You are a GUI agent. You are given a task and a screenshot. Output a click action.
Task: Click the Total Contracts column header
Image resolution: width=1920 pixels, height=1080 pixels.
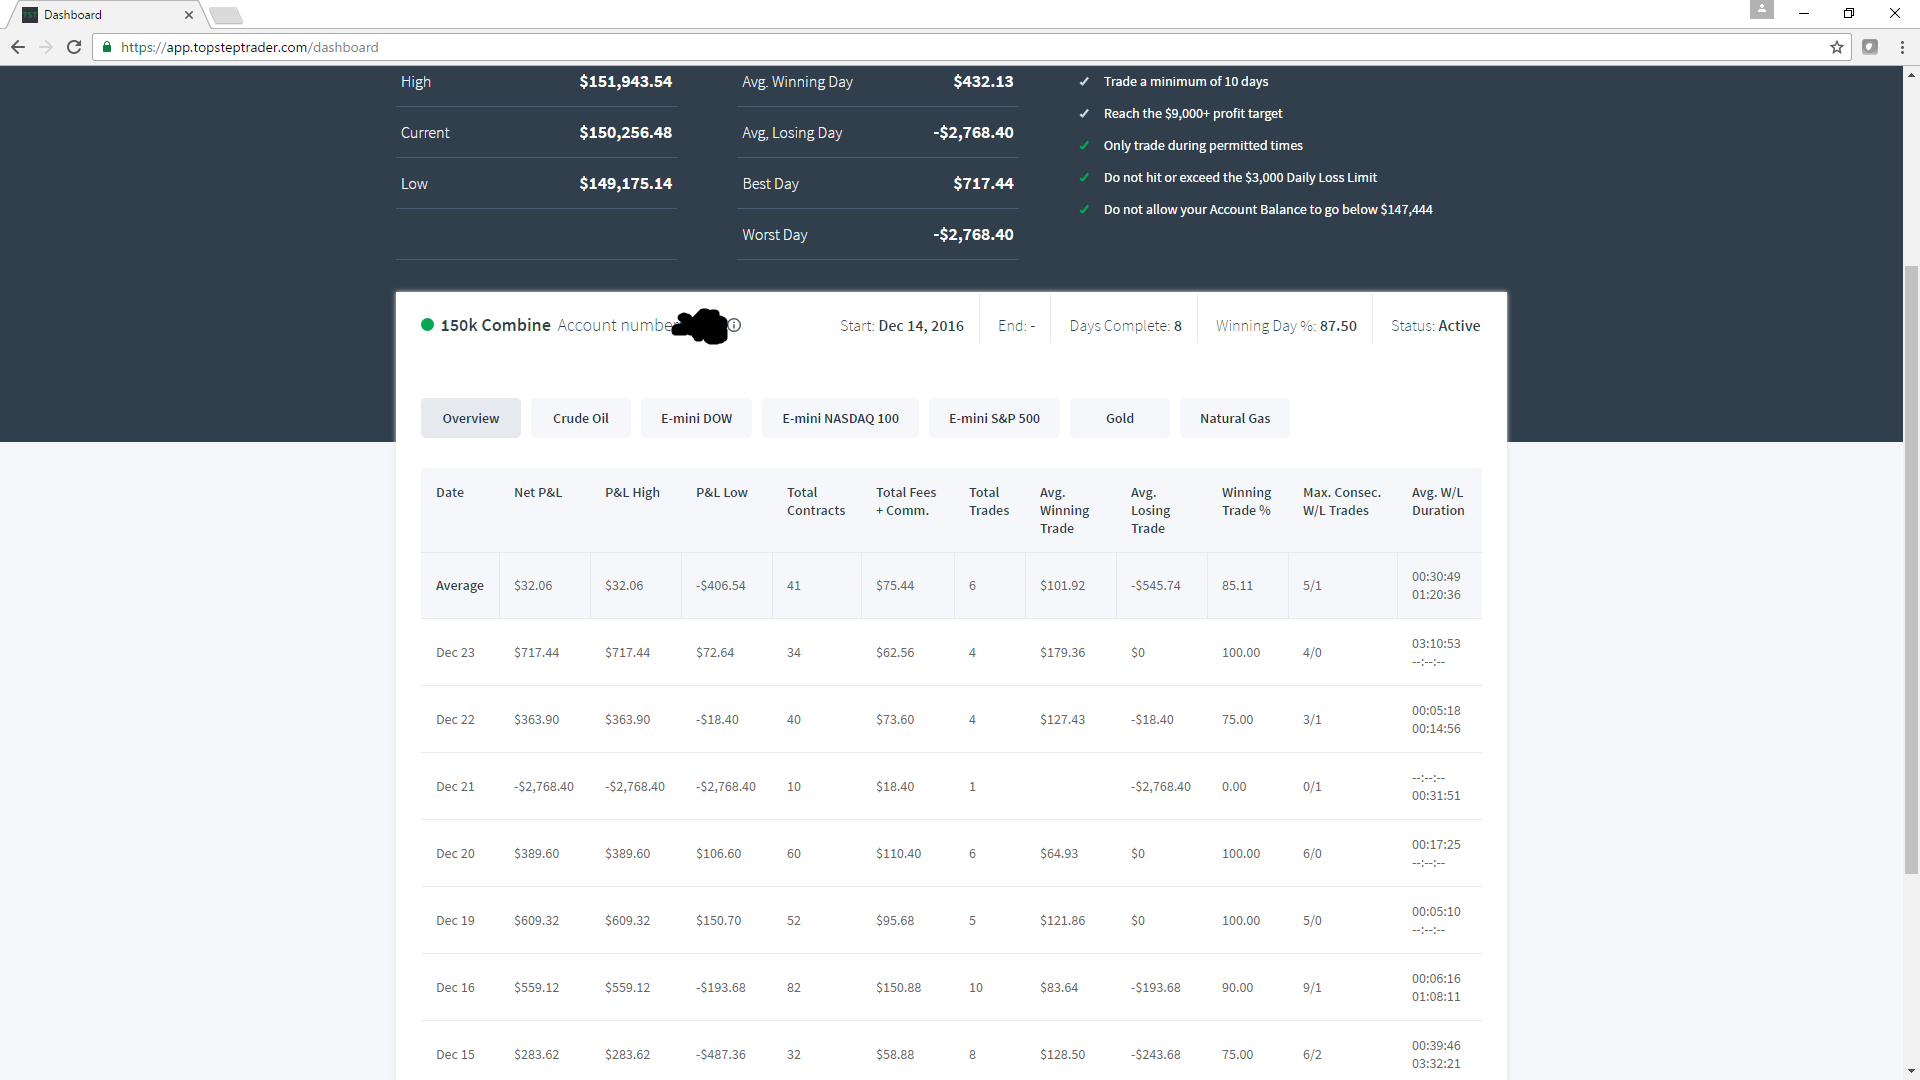[x=816, y=501]
